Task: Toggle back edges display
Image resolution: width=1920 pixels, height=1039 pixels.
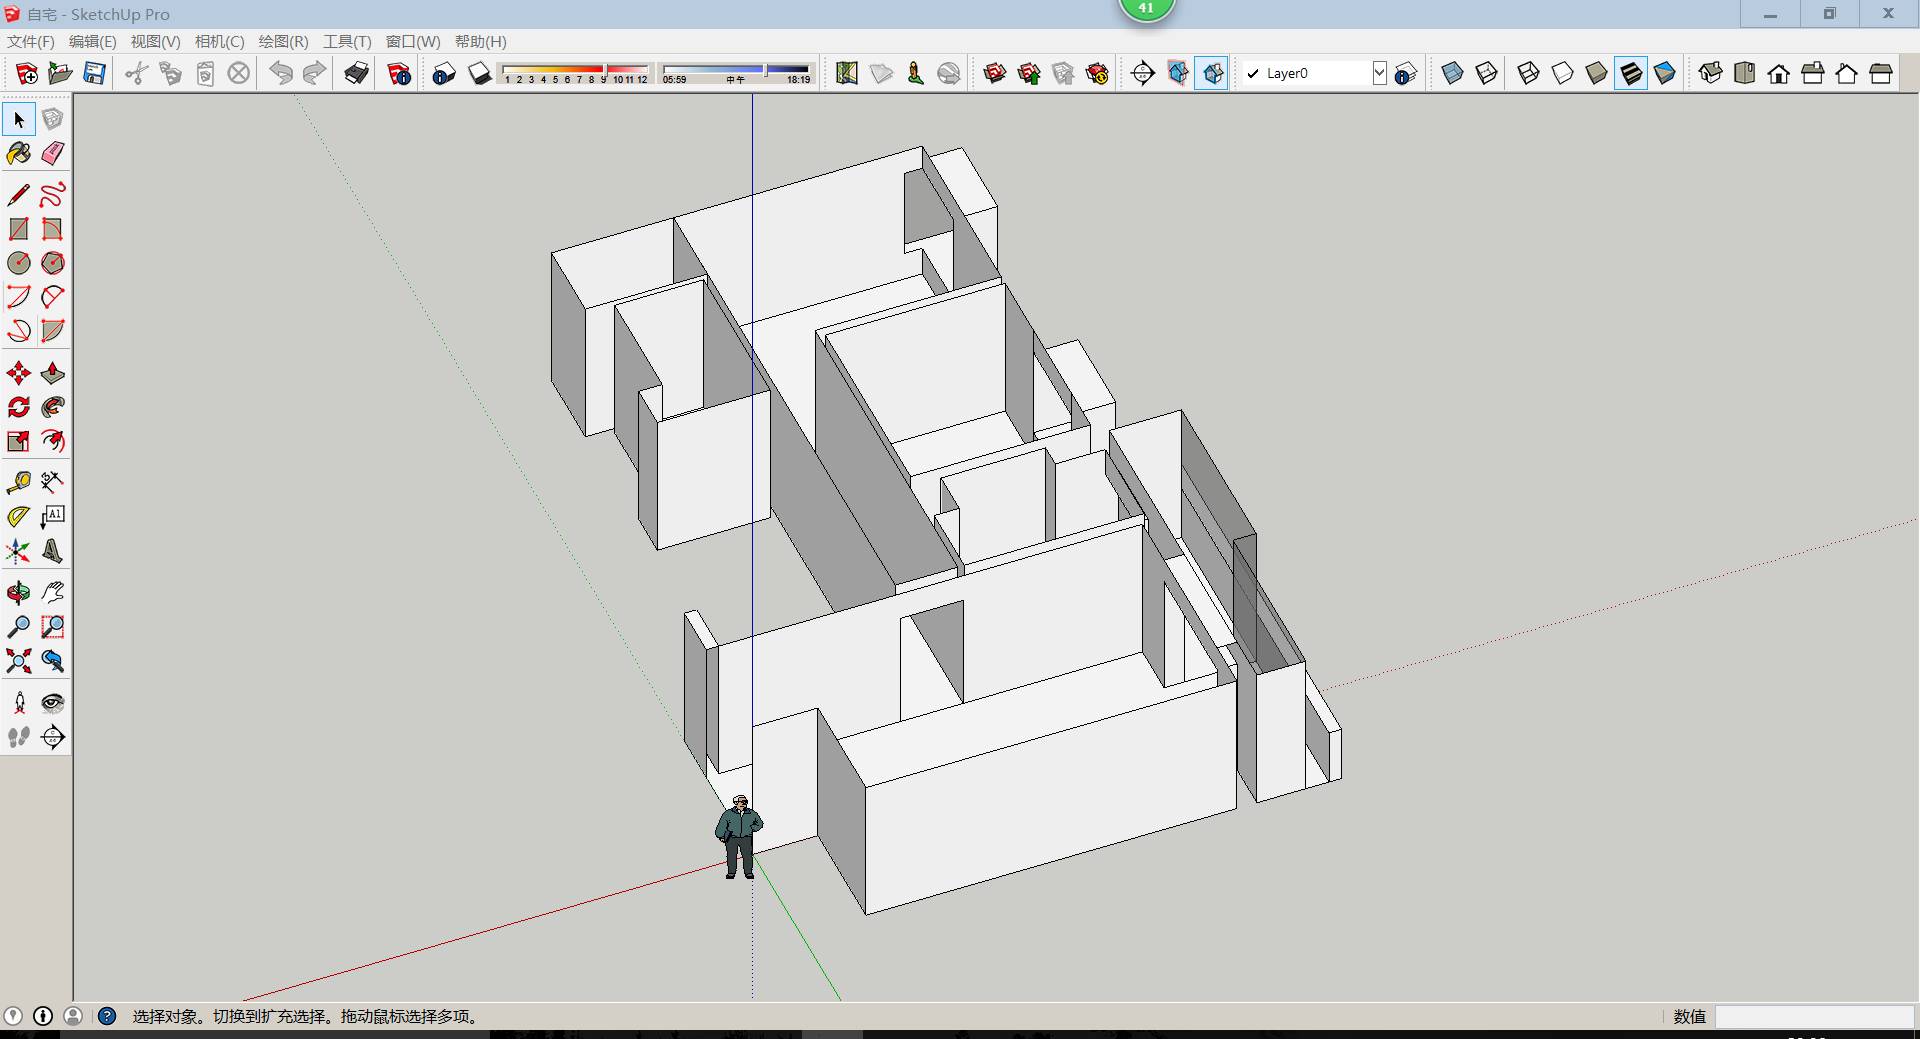Action: pos(1487,73)
